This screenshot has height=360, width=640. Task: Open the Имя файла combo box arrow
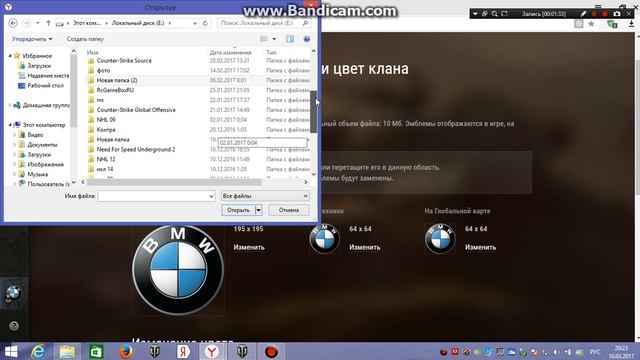[x=211, y=196]
